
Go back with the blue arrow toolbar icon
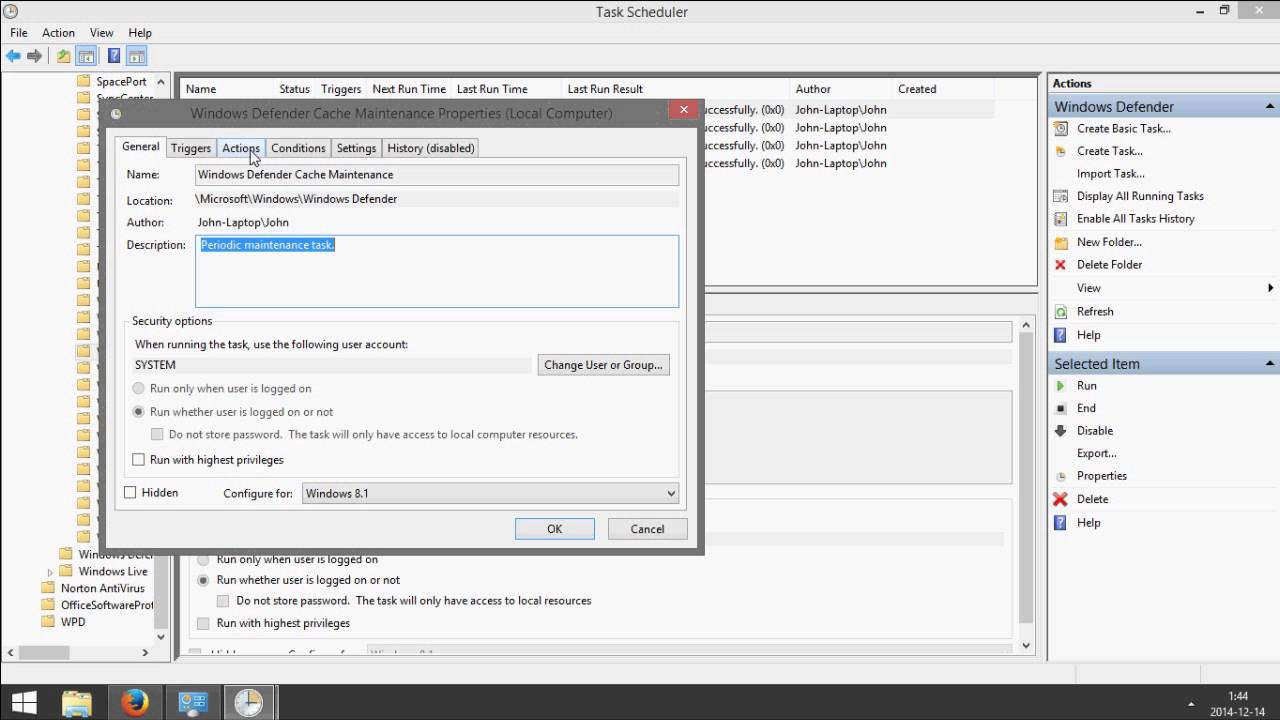pos(13,56)
